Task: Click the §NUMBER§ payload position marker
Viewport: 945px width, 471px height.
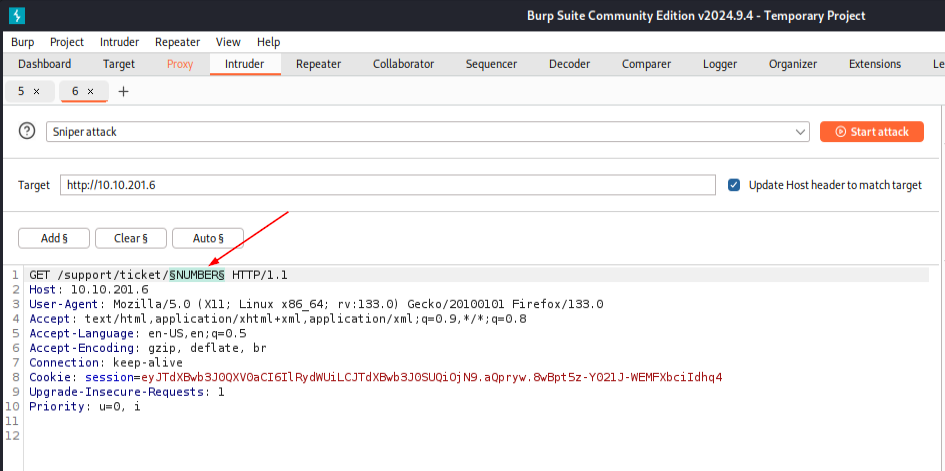Action: coord(197,275)
